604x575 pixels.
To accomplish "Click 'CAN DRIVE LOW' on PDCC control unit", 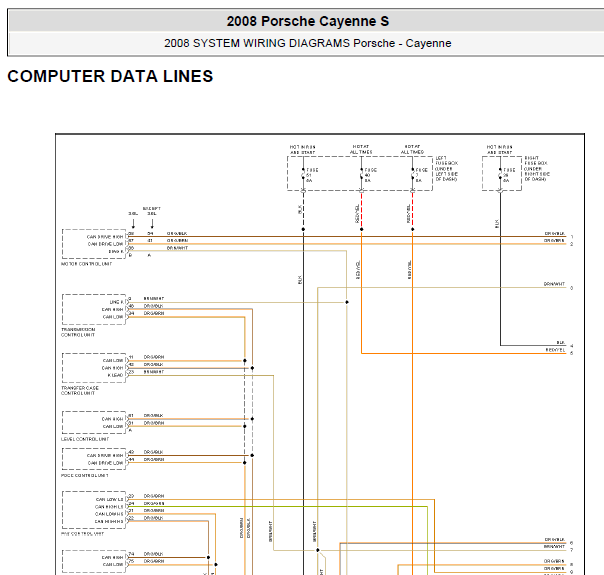I will (x=106, y=463).
